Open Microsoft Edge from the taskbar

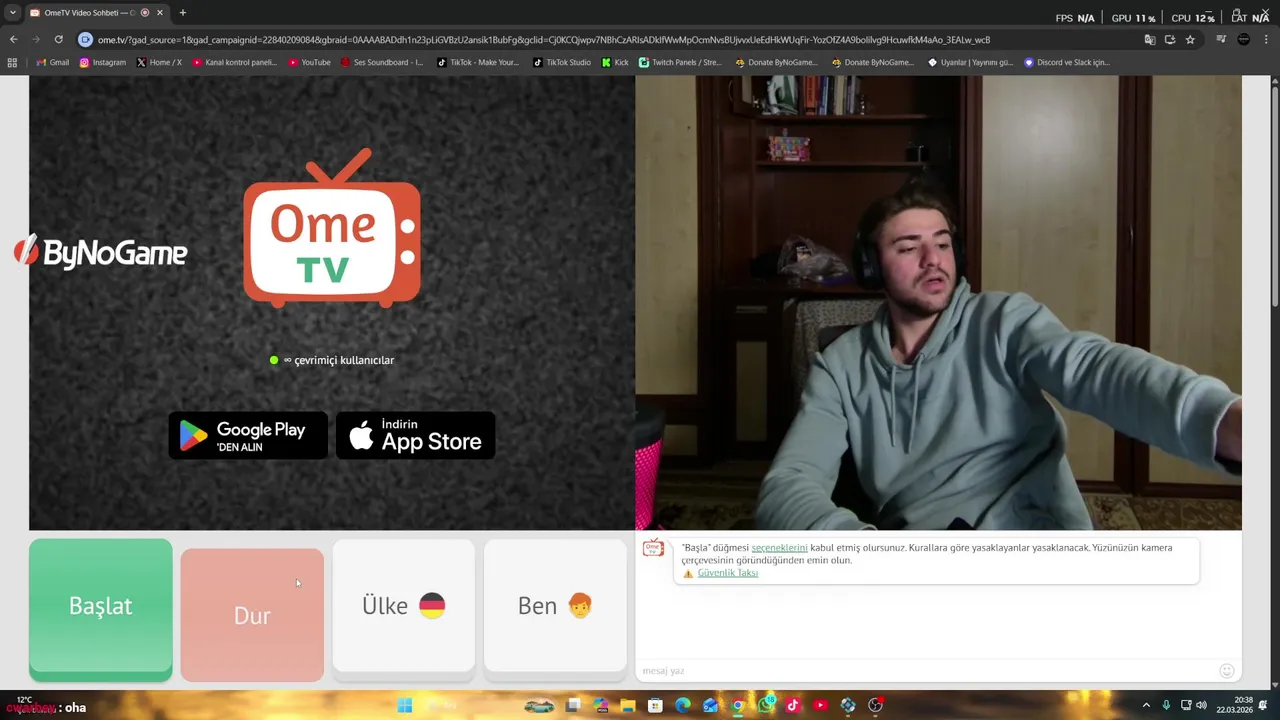[682, 705]
